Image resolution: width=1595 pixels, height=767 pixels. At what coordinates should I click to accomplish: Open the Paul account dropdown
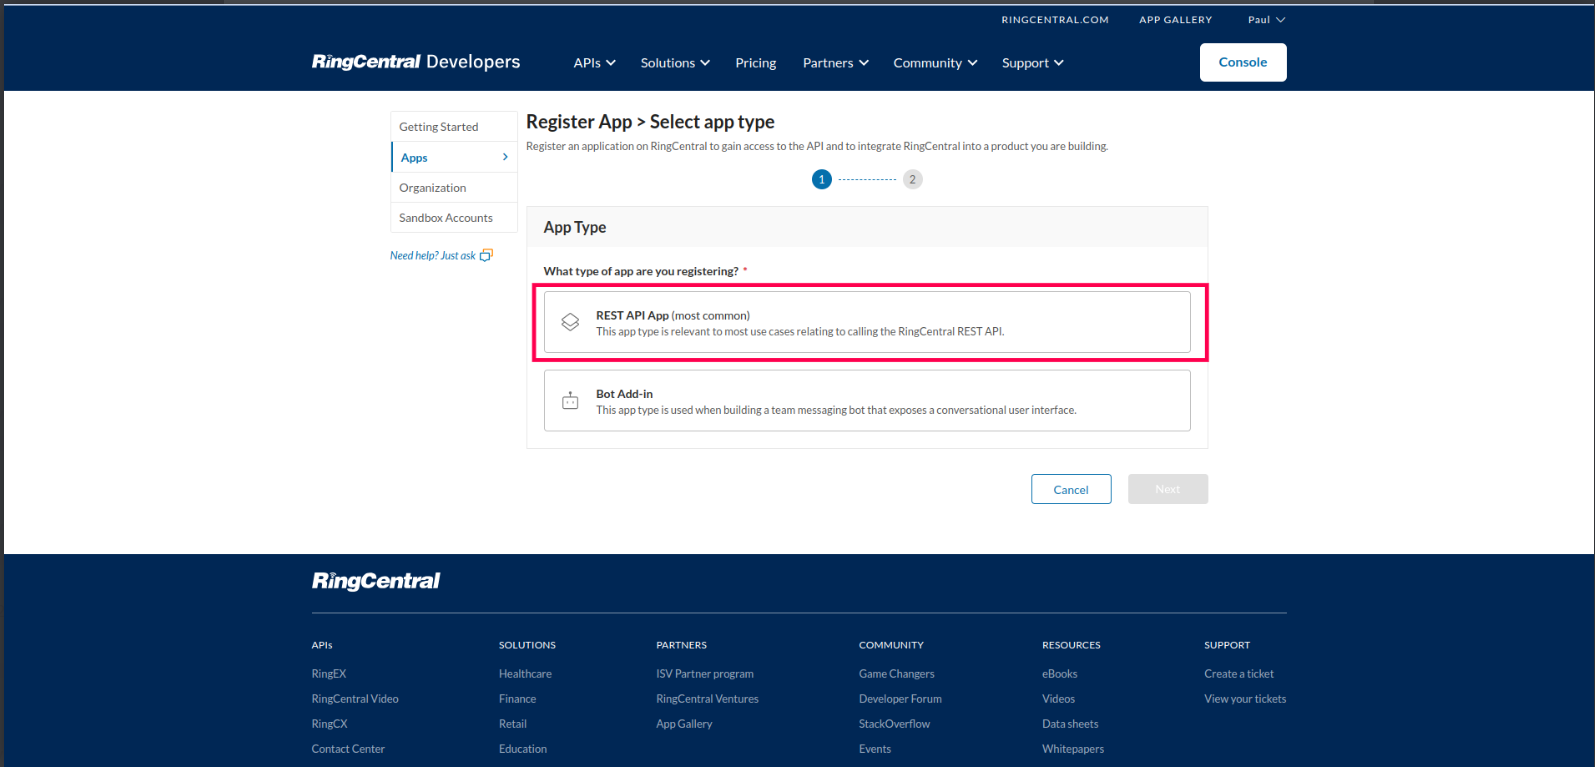tap(1266, 20)
